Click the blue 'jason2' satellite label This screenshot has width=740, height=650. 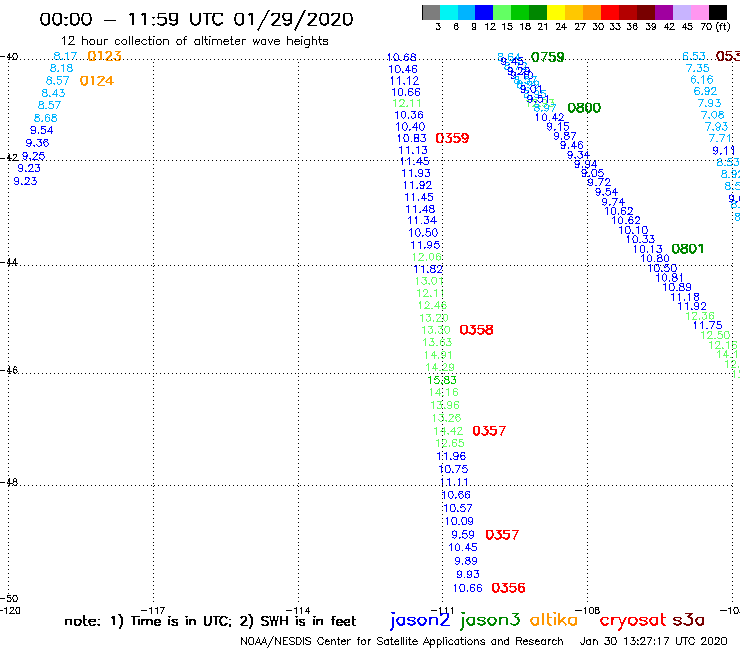pyautogui.click(x=420, y=620)
